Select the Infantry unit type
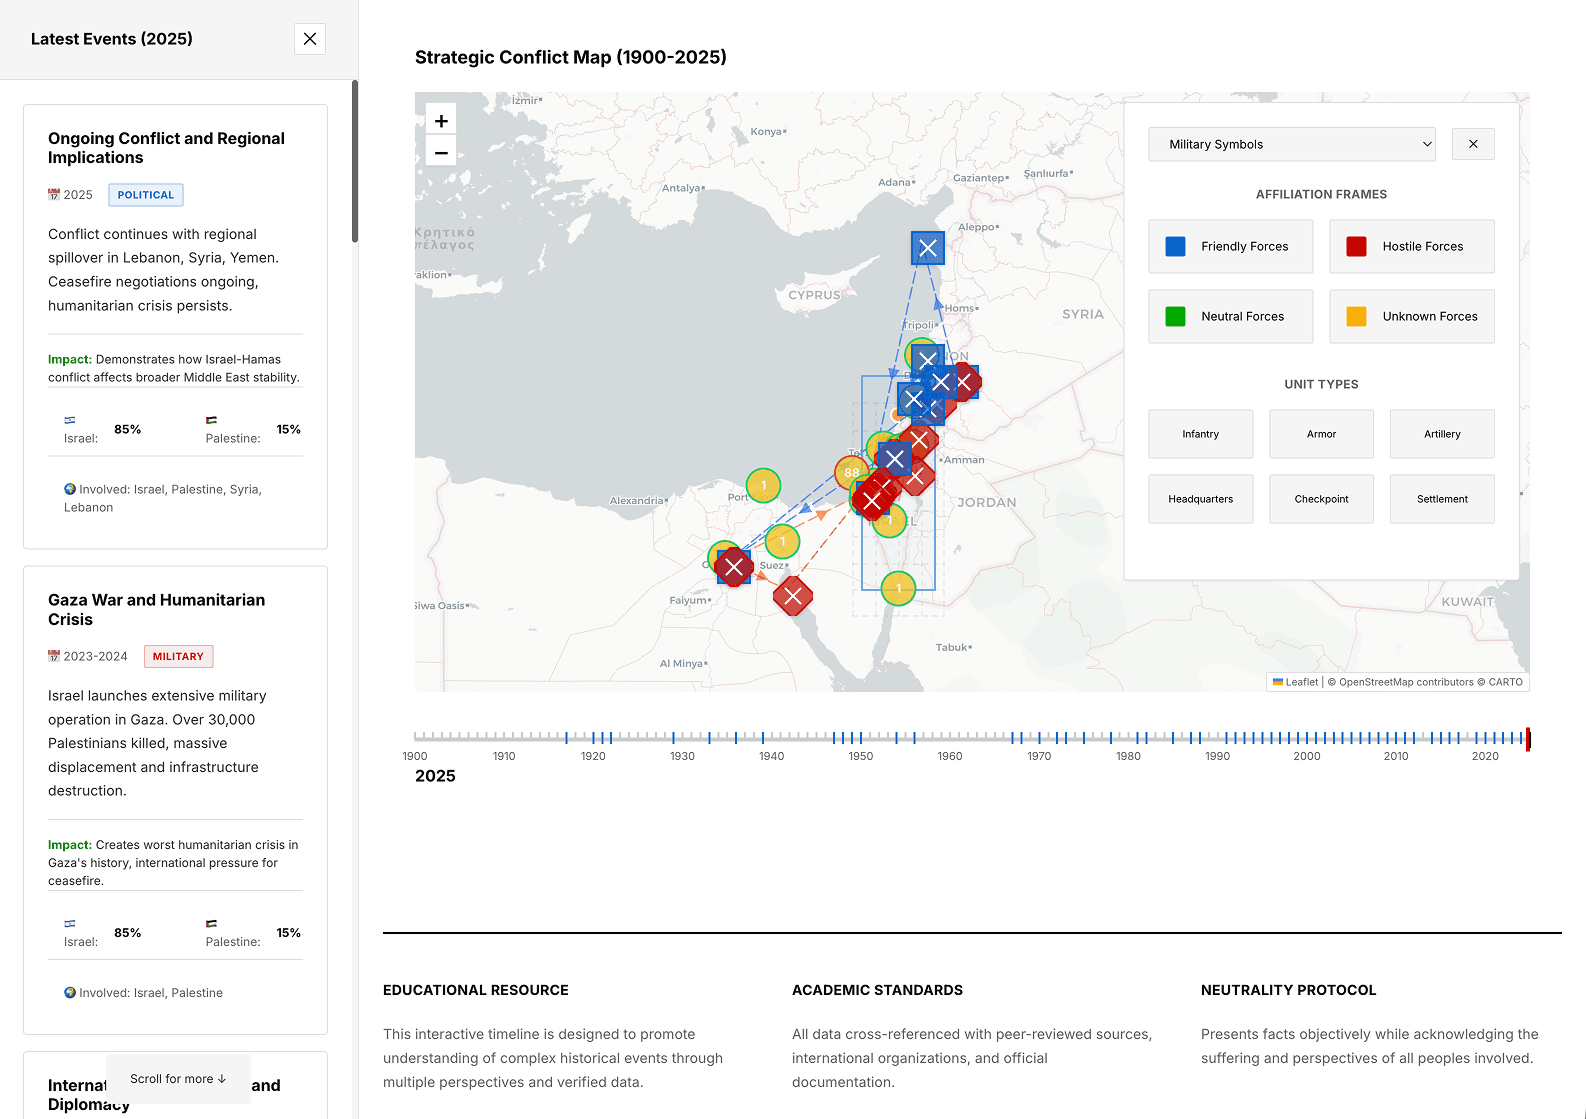1586x1119 pixels. (x=1200, y=434)
